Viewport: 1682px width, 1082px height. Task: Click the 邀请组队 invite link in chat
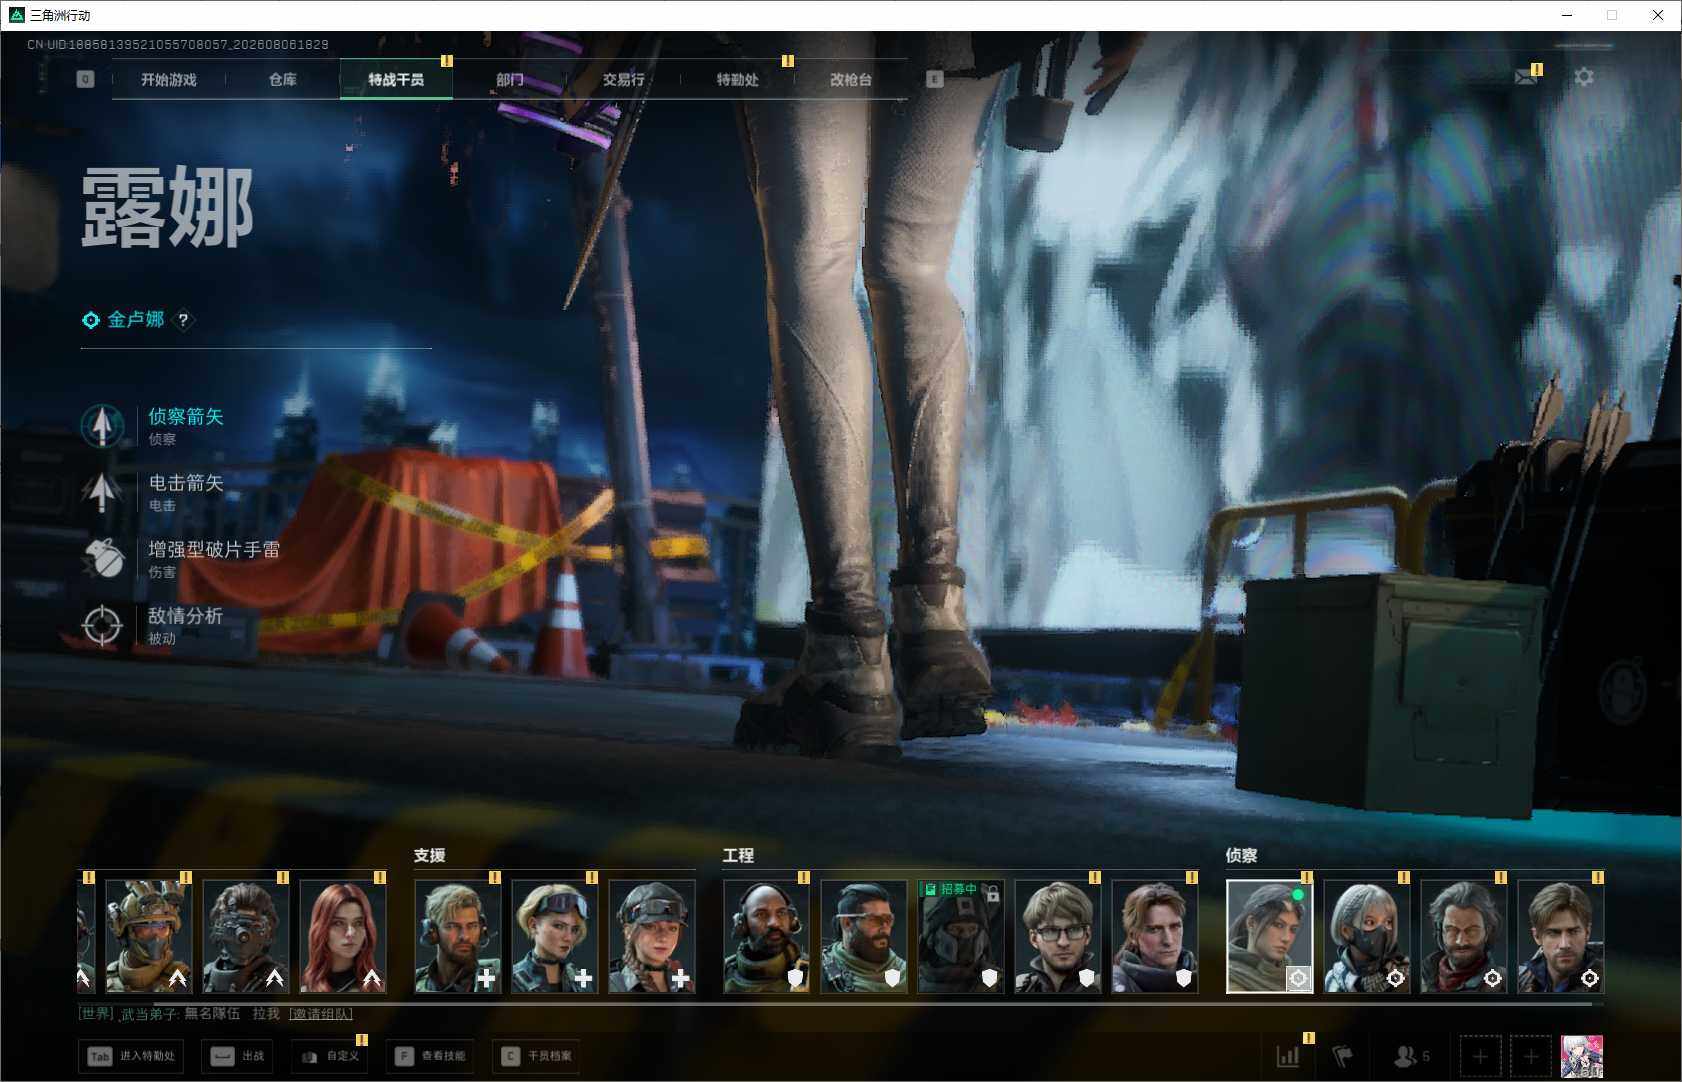click(321, 1014)
